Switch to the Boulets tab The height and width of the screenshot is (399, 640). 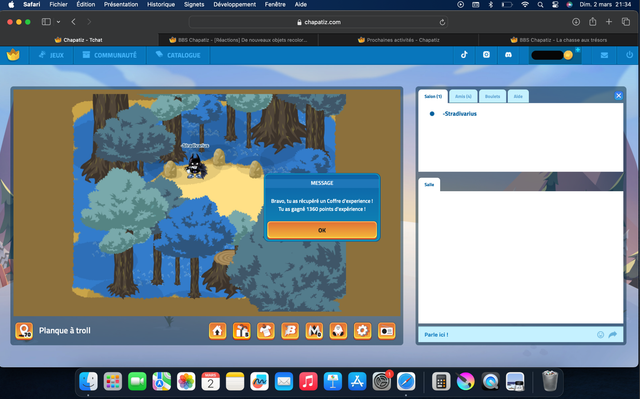click(493, 96)
